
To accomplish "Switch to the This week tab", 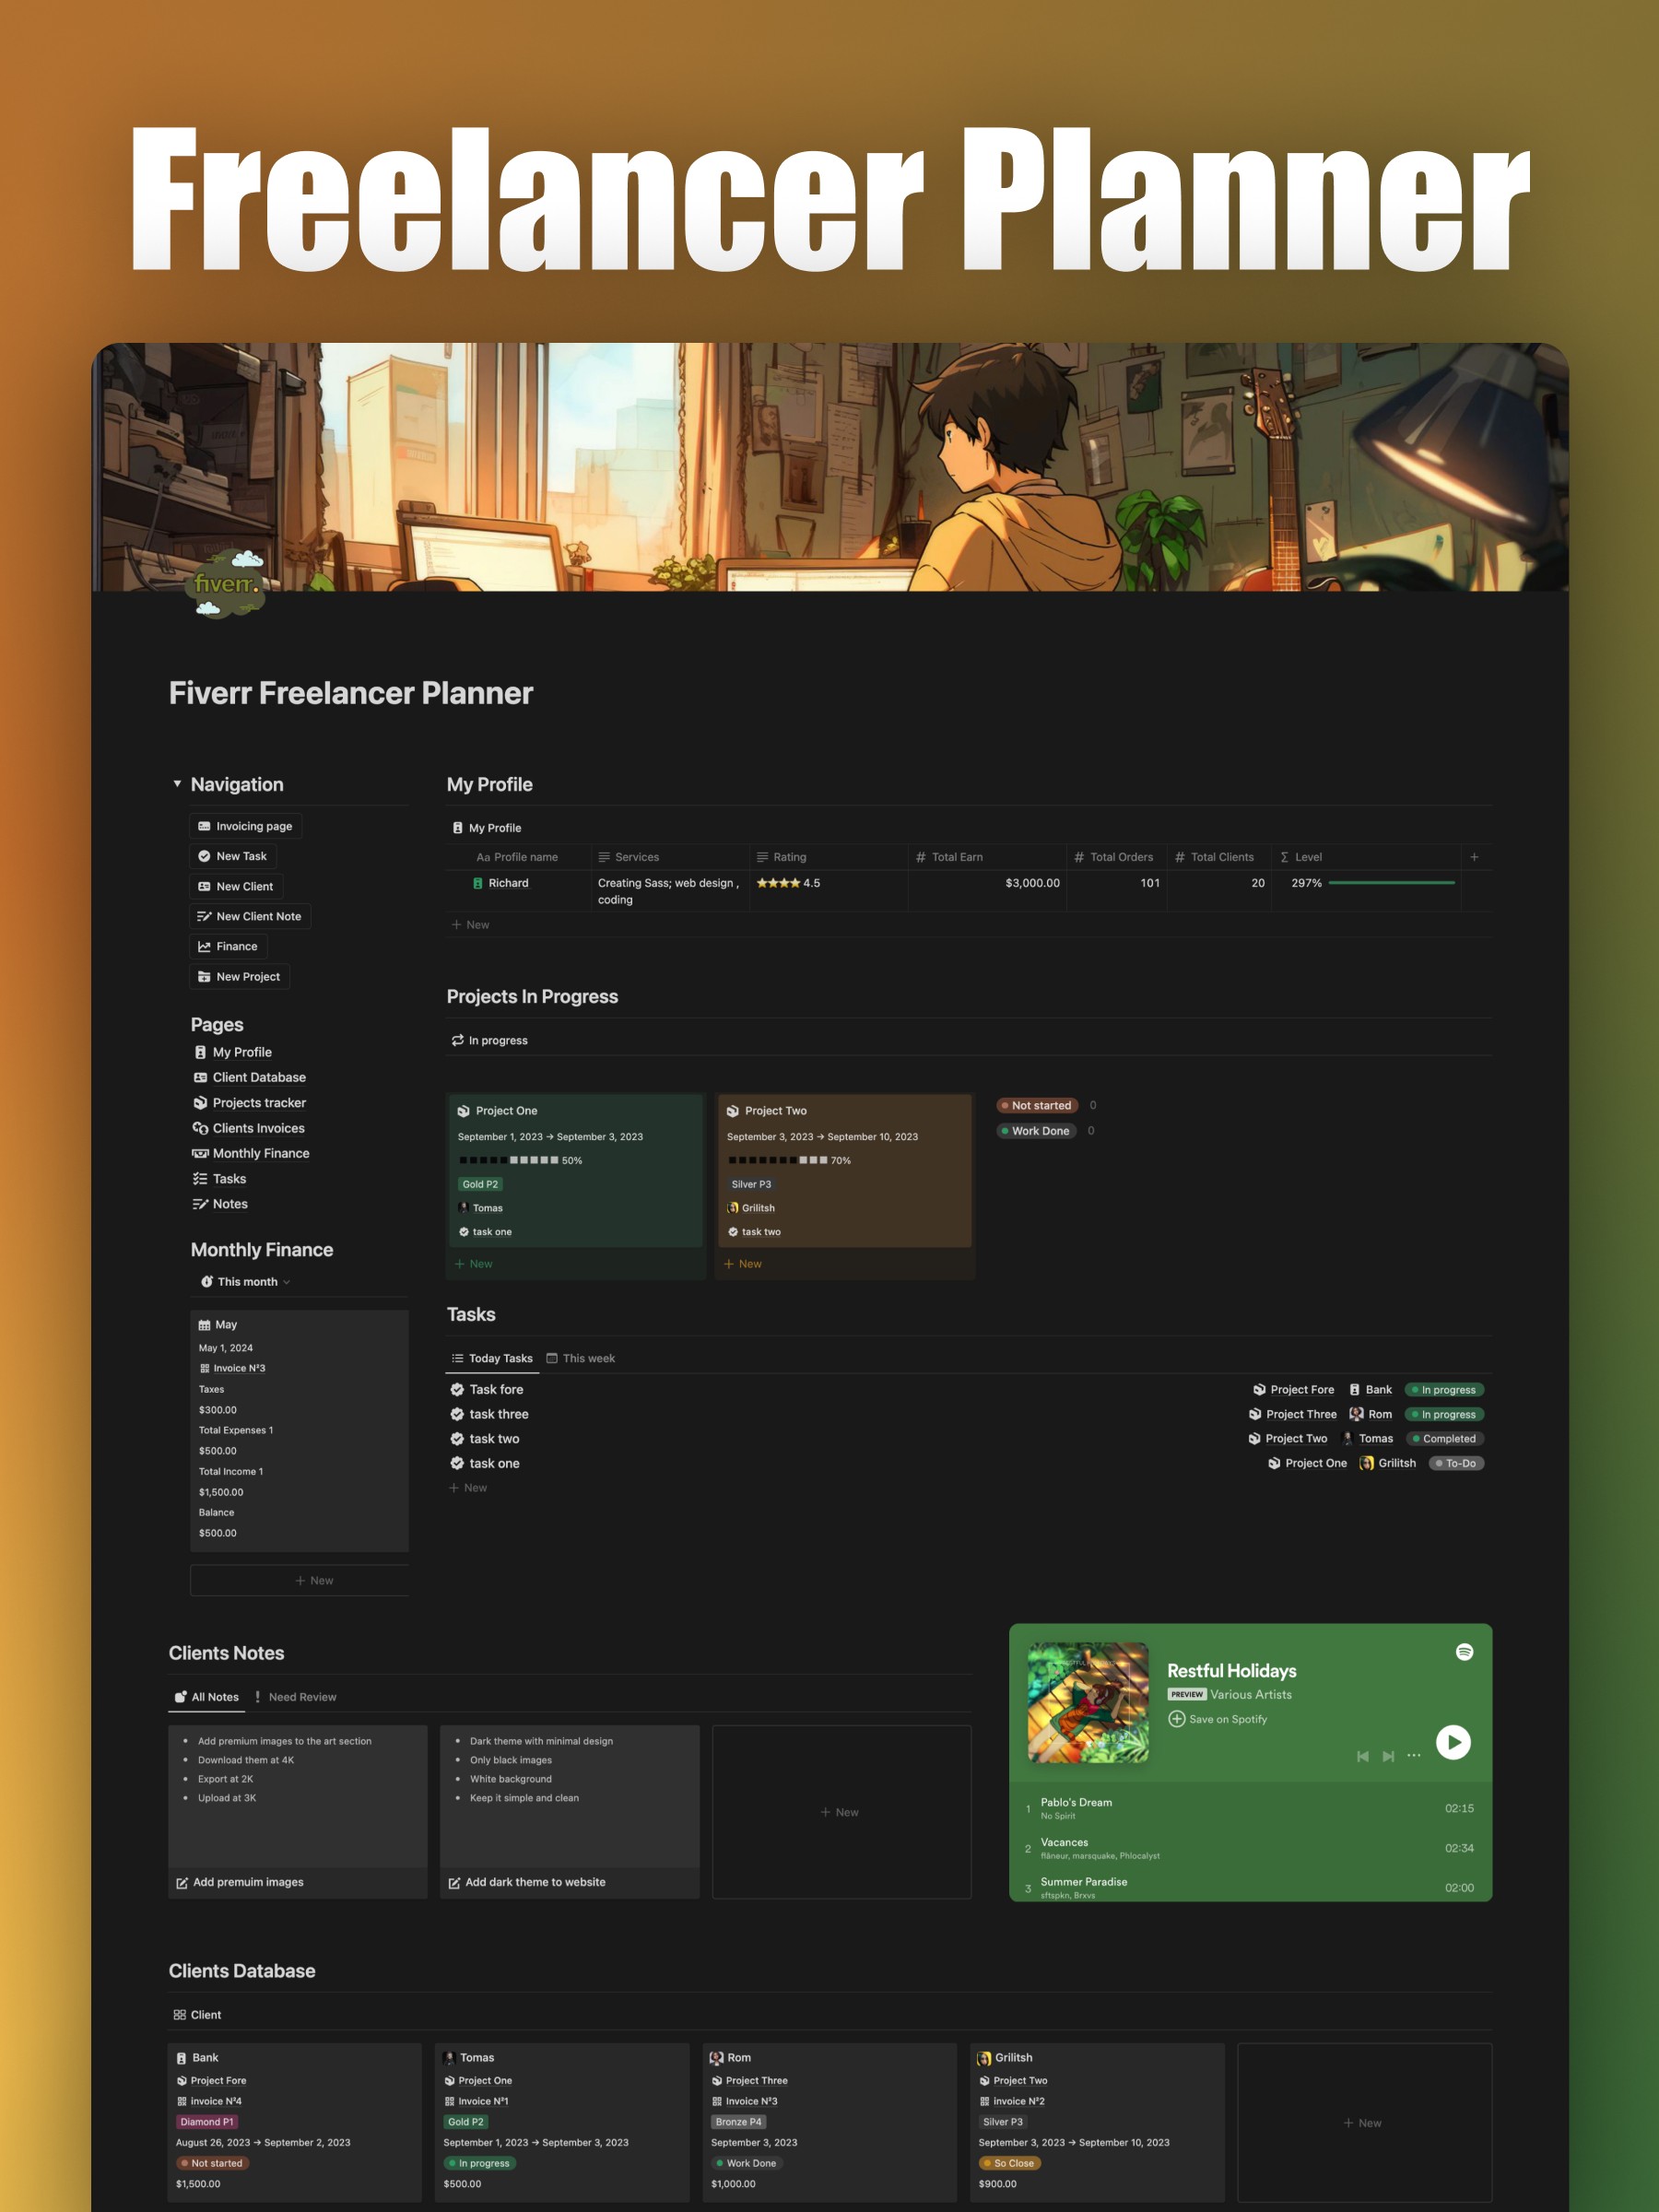I will click(x=580, y=1358).
